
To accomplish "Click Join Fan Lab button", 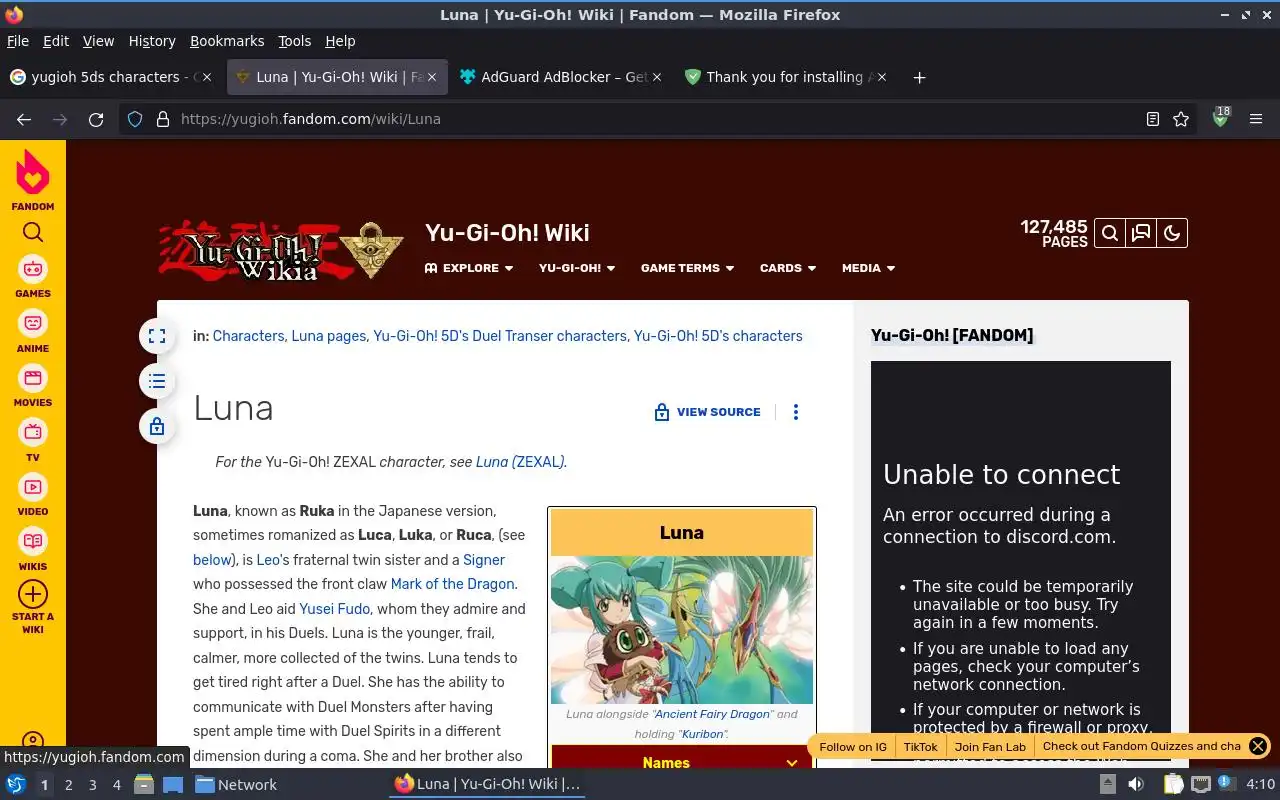I will 990,747.
